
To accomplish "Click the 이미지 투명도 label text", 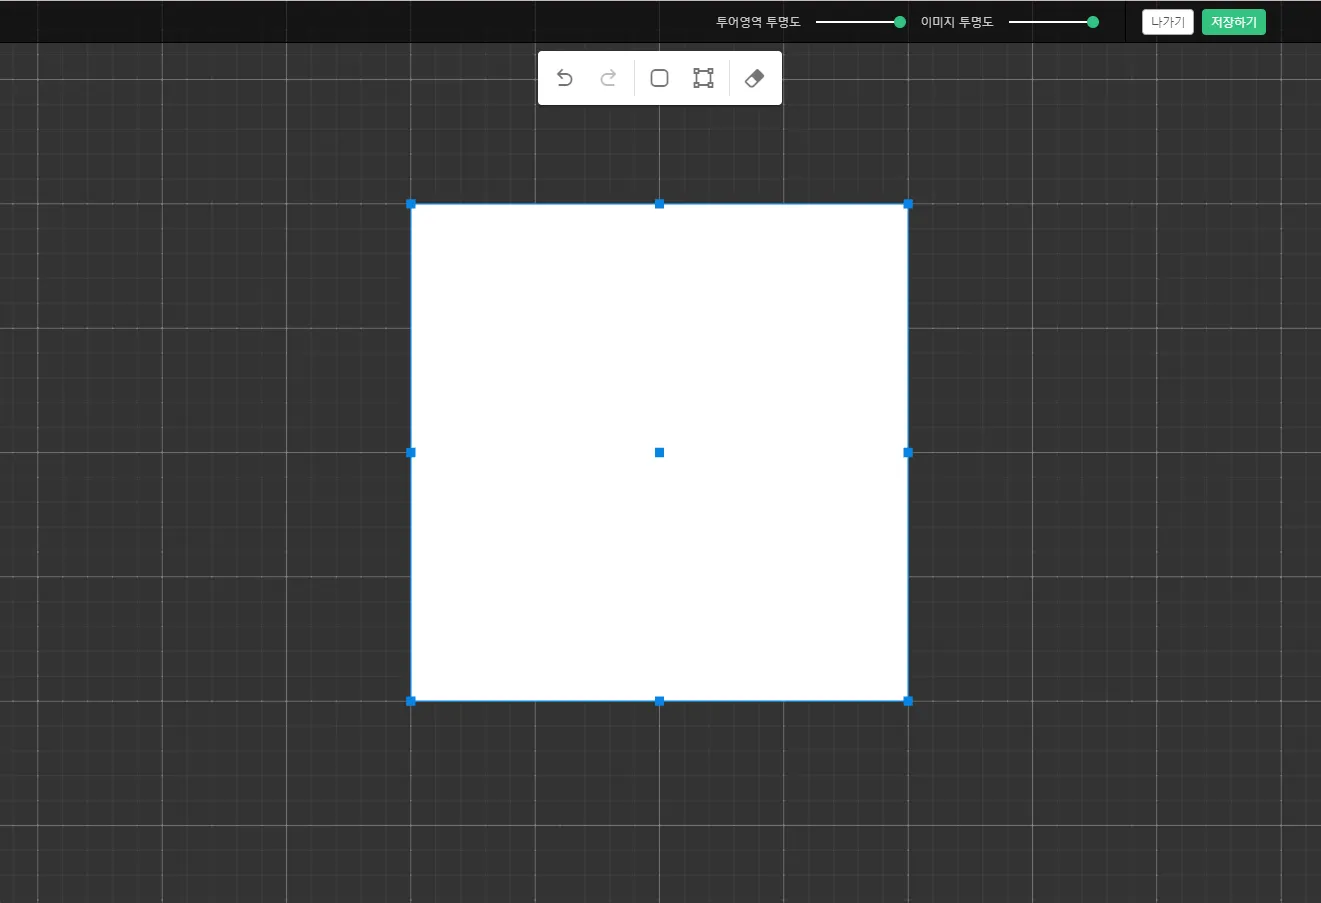I will 957,22.
